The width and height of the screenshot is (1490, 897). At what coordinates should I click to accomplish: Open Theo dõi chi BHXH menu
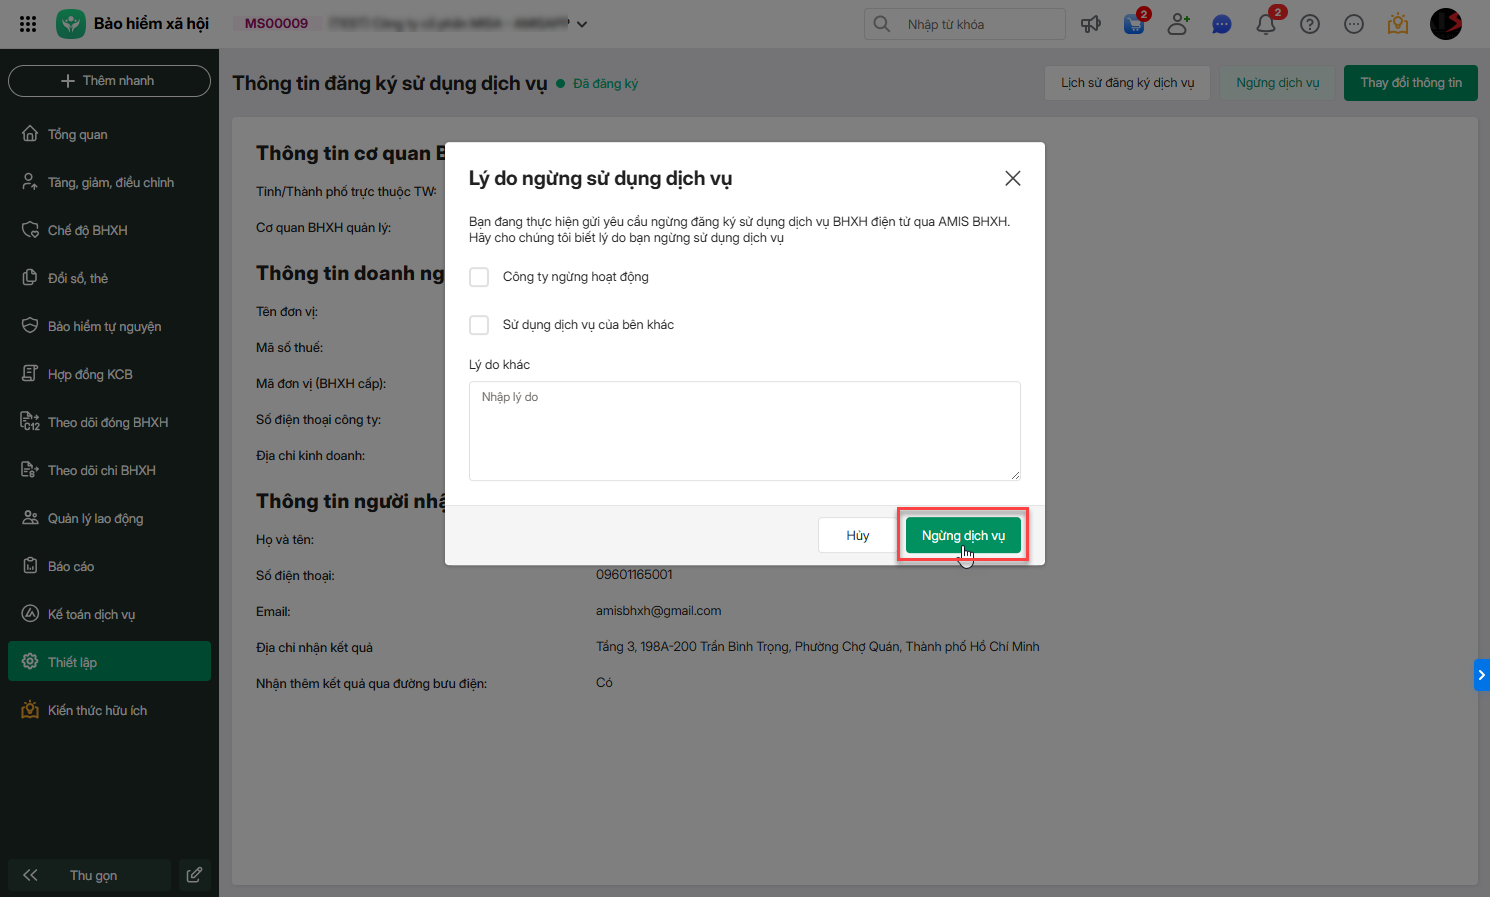click(109, 470)
